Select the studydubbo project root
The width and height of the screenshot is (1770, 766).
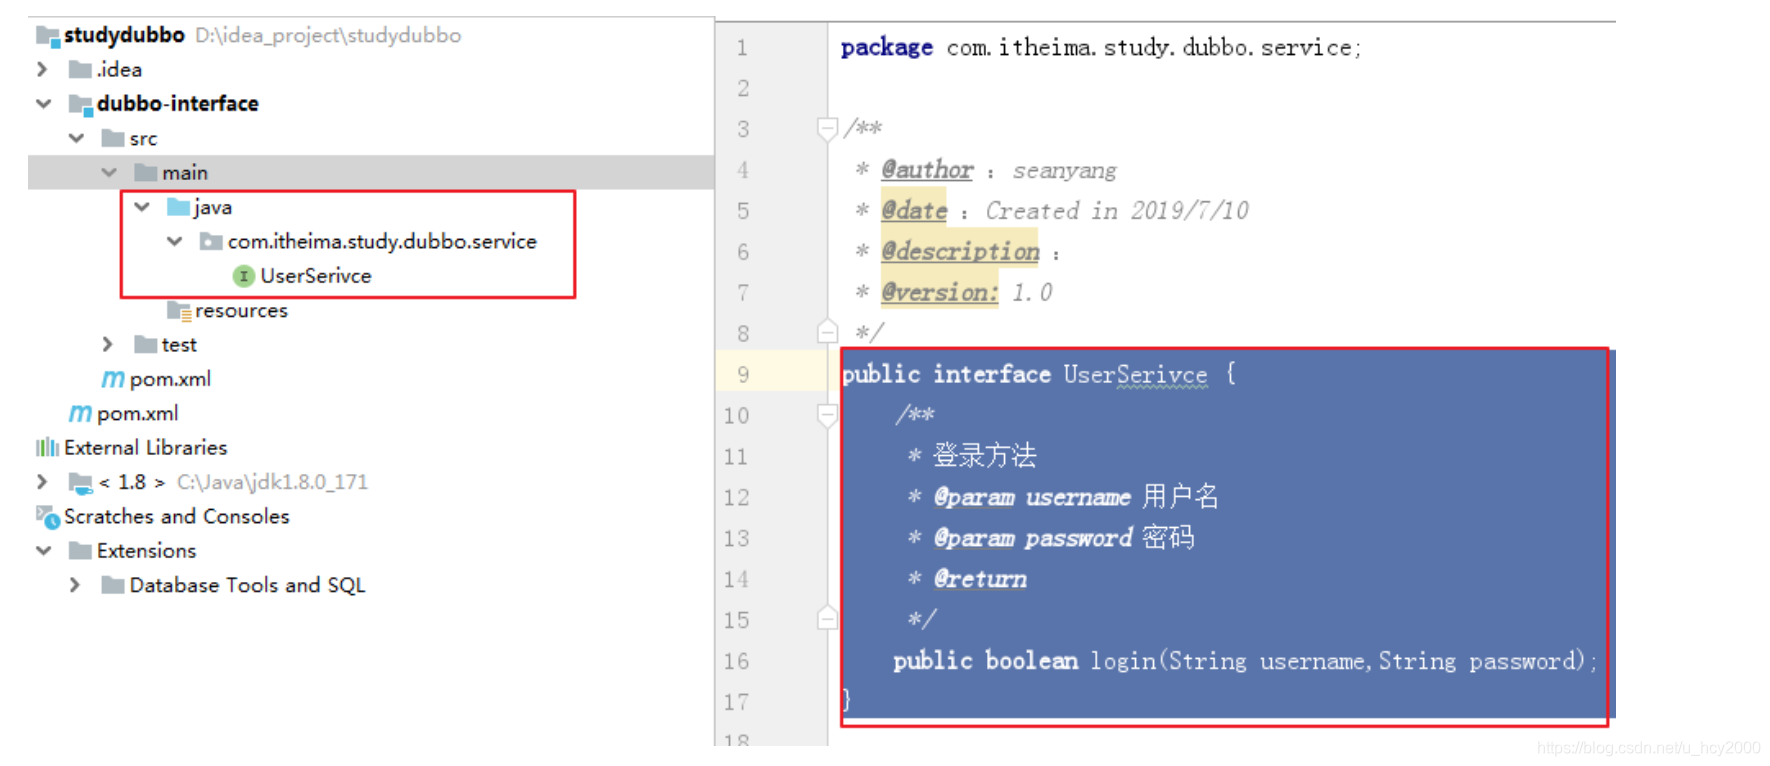(x=124, y=36)
